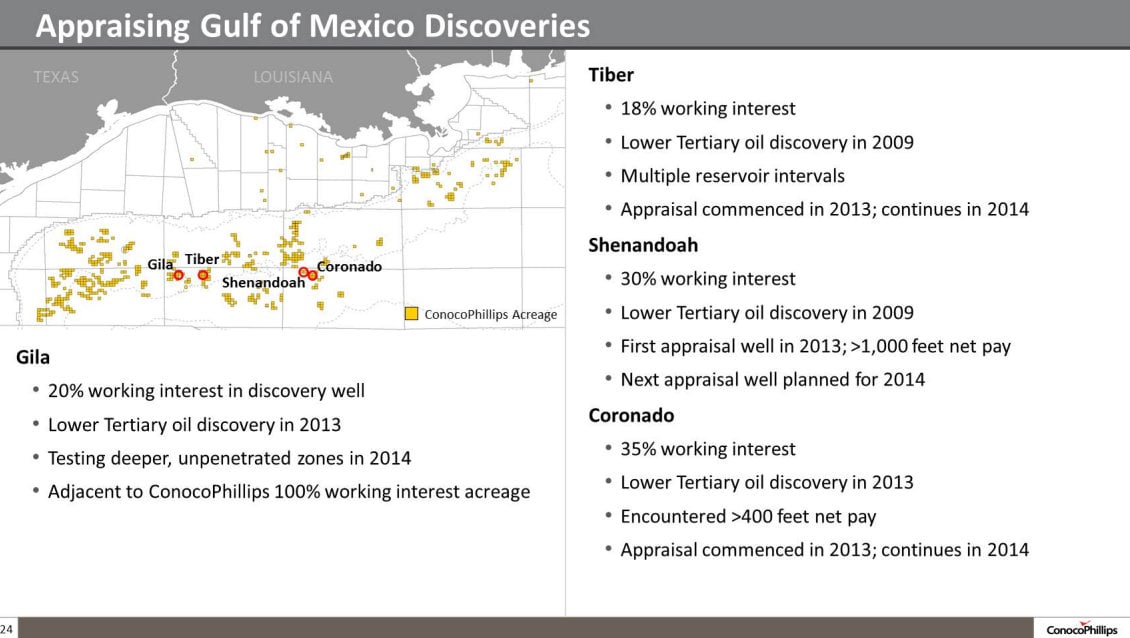Click 'Multiple reservoir intervals' bullet text
This screenshot has height=638, width=1130.
(732, 176)
